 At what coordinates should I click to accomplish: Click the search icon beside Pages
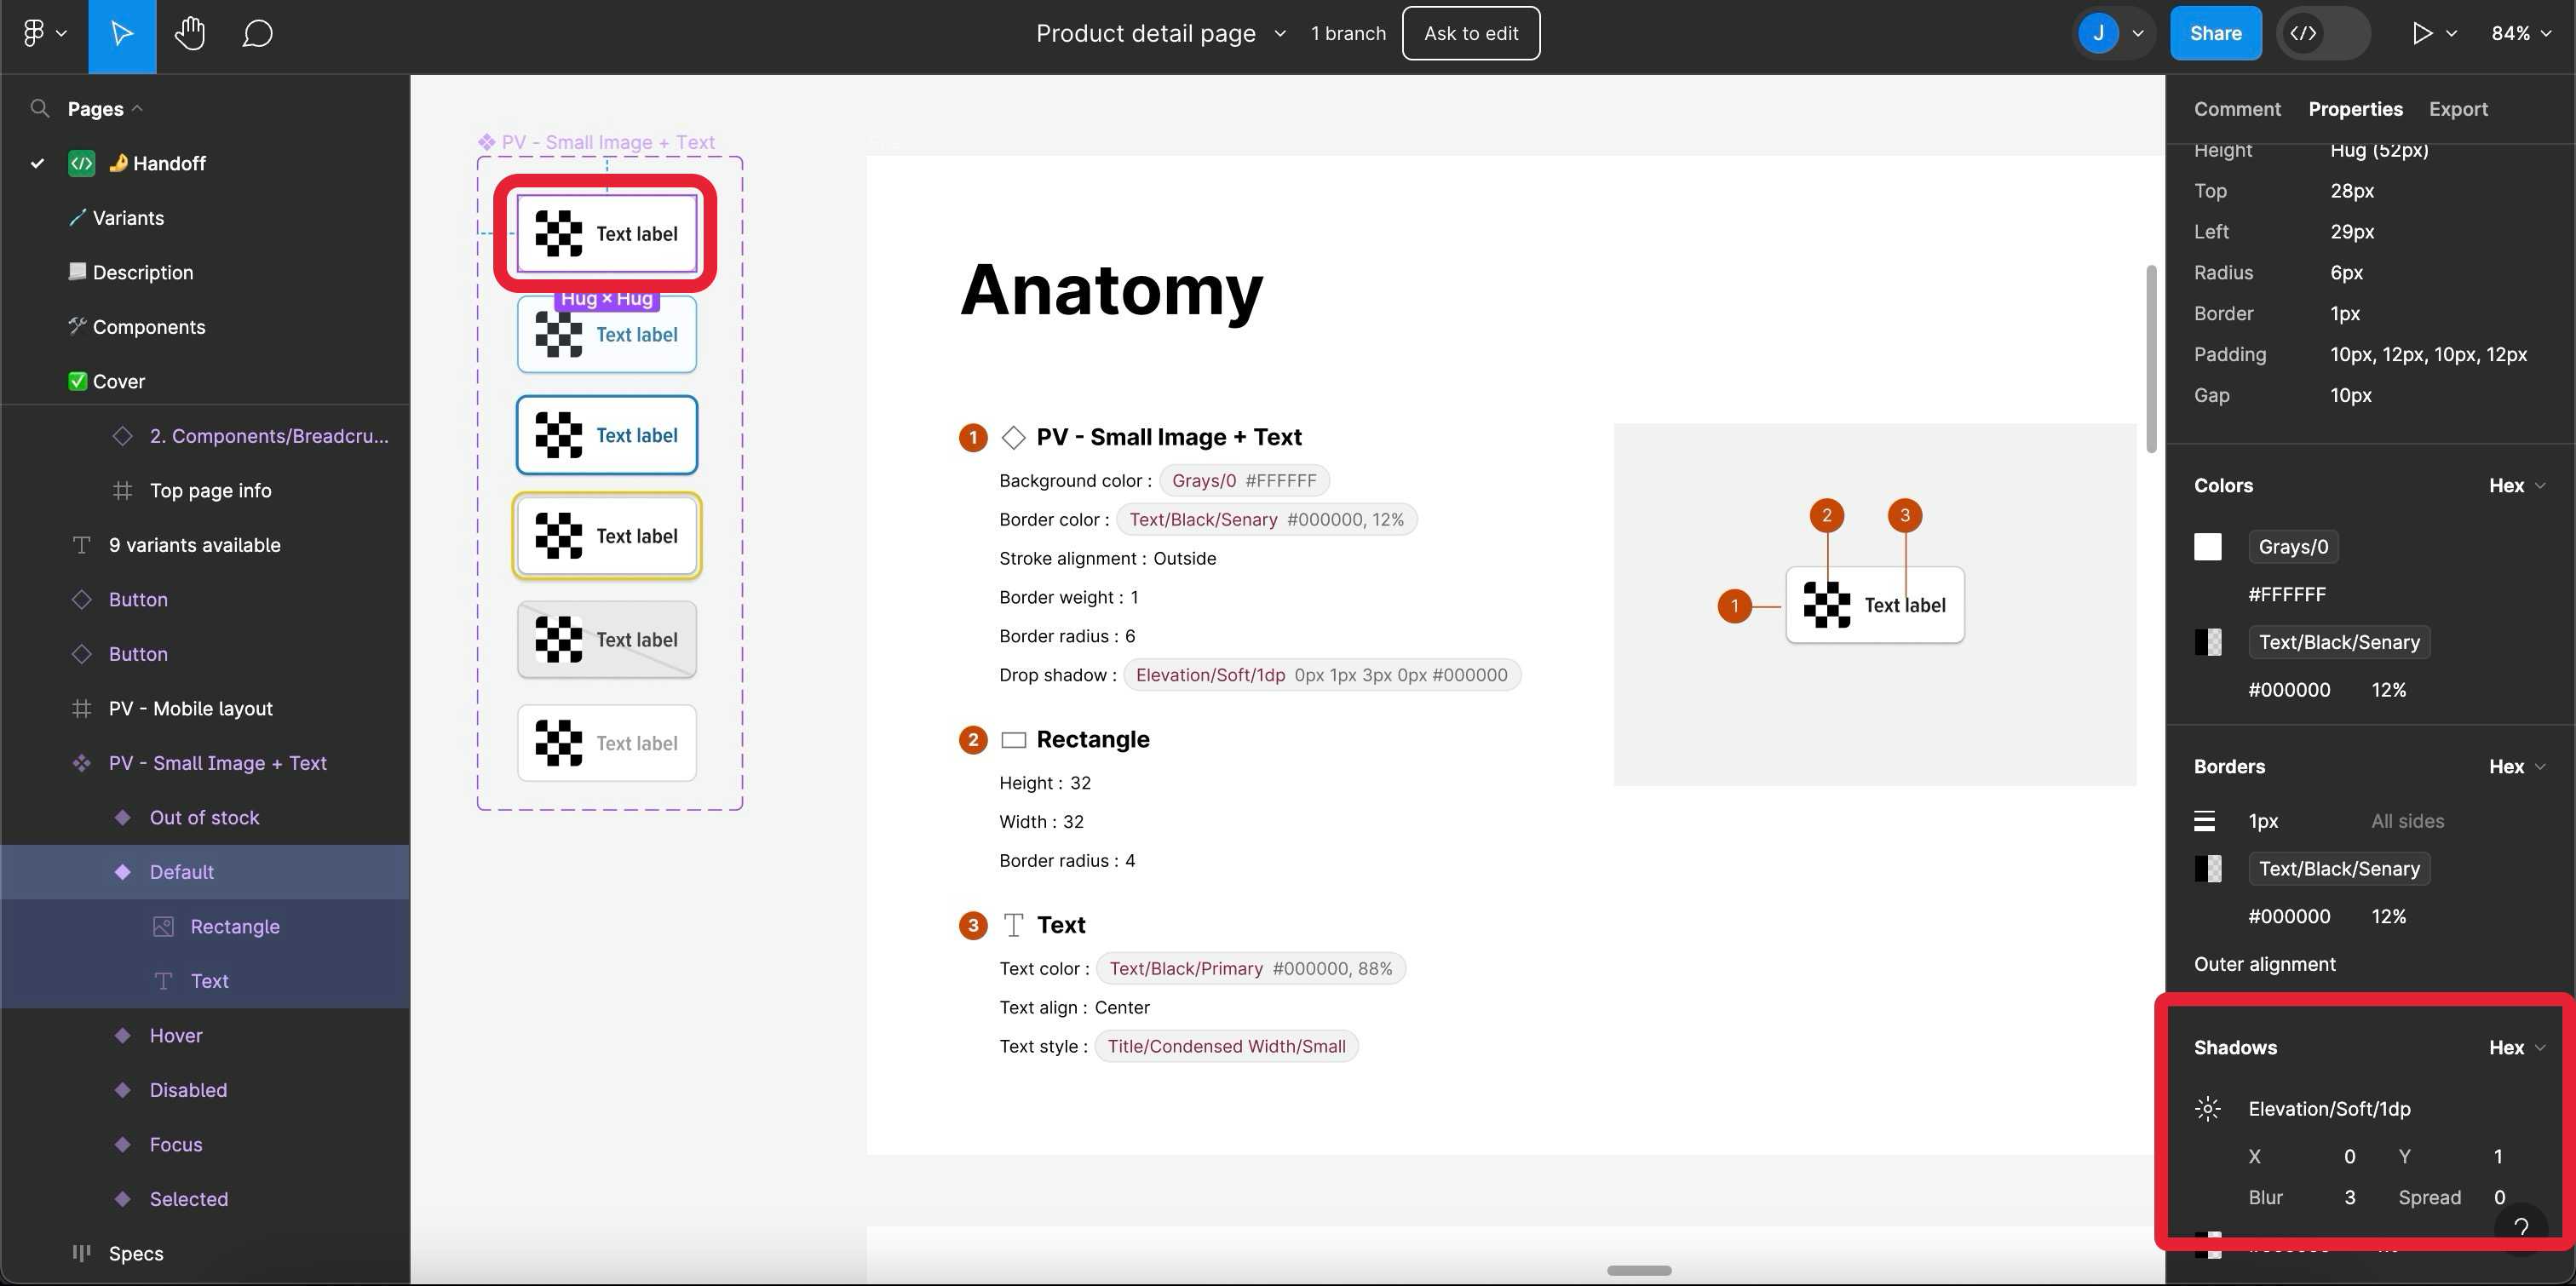(x=40, y=108)
